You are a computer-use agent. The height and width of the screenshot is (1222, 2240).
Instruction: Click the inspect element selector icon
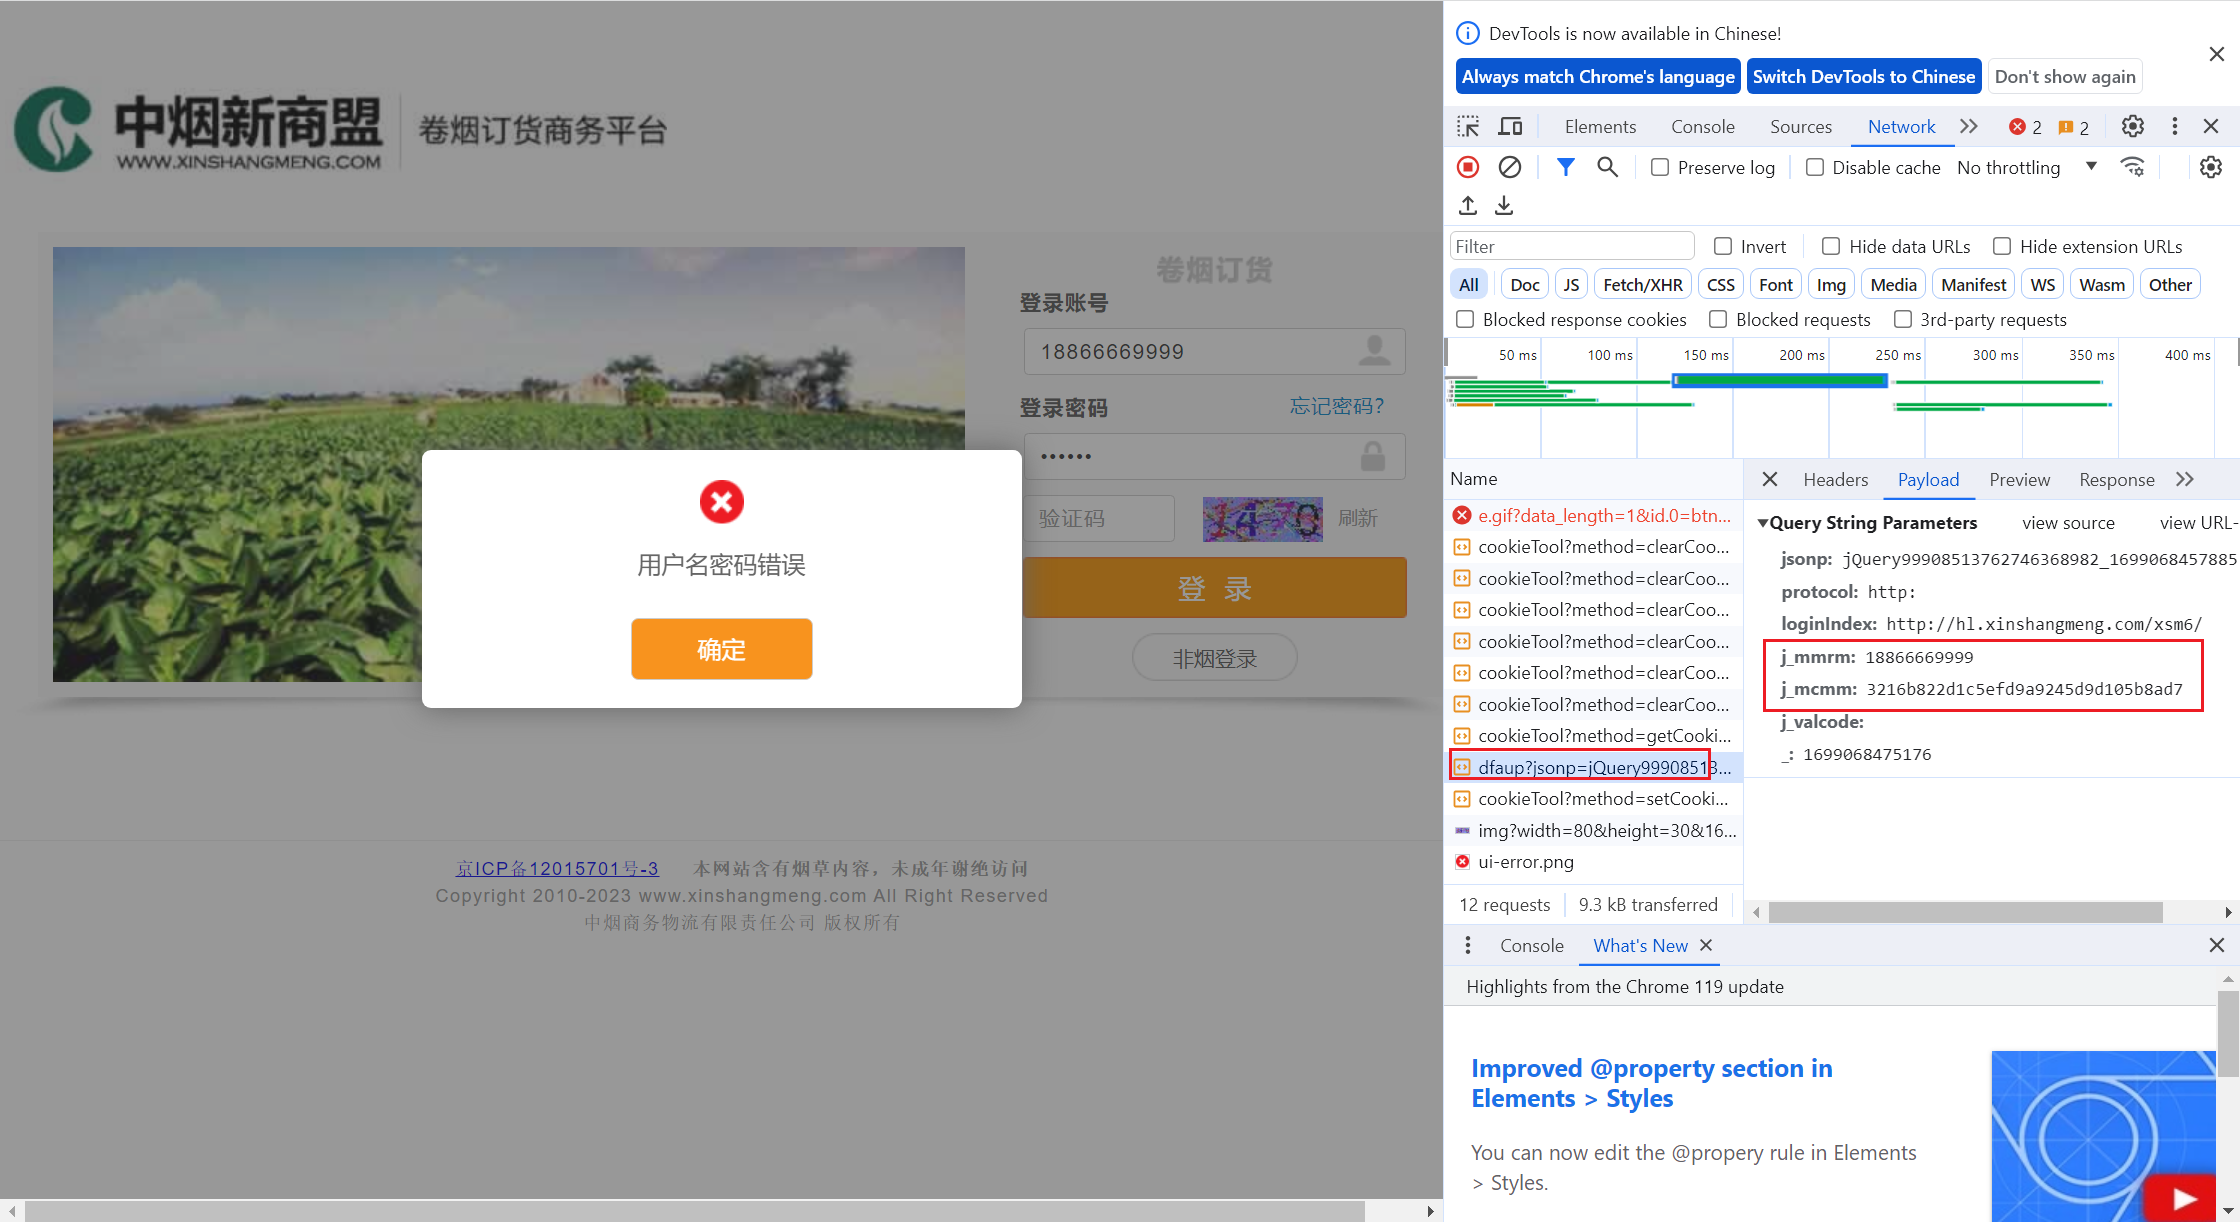click(x=1468, y=127)
